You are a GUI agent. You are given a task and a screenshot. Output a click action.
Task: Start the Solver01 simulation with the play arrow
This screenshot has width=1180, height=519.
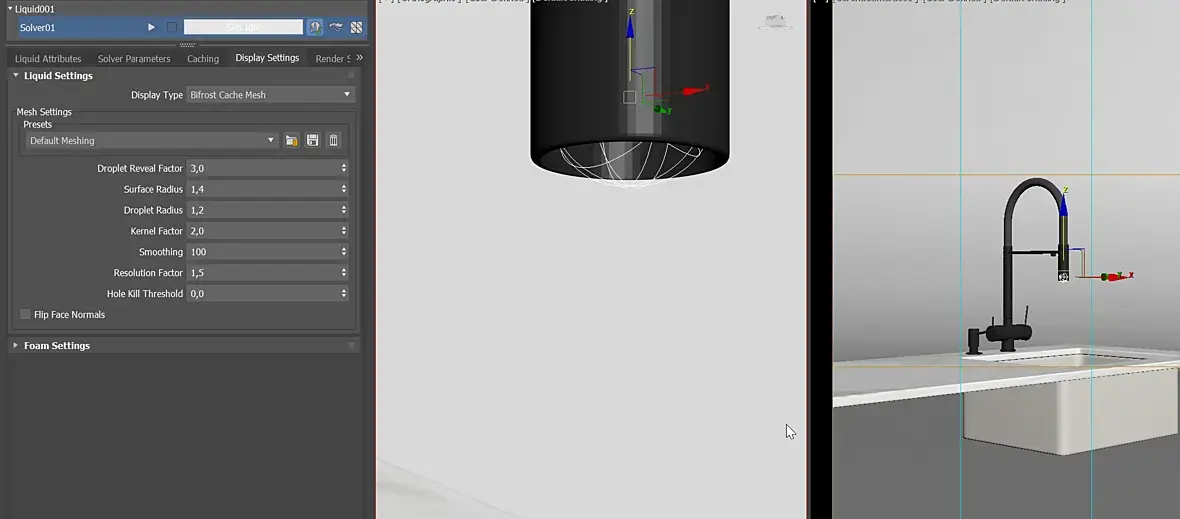pyautogui.click(x=151, y=27)
